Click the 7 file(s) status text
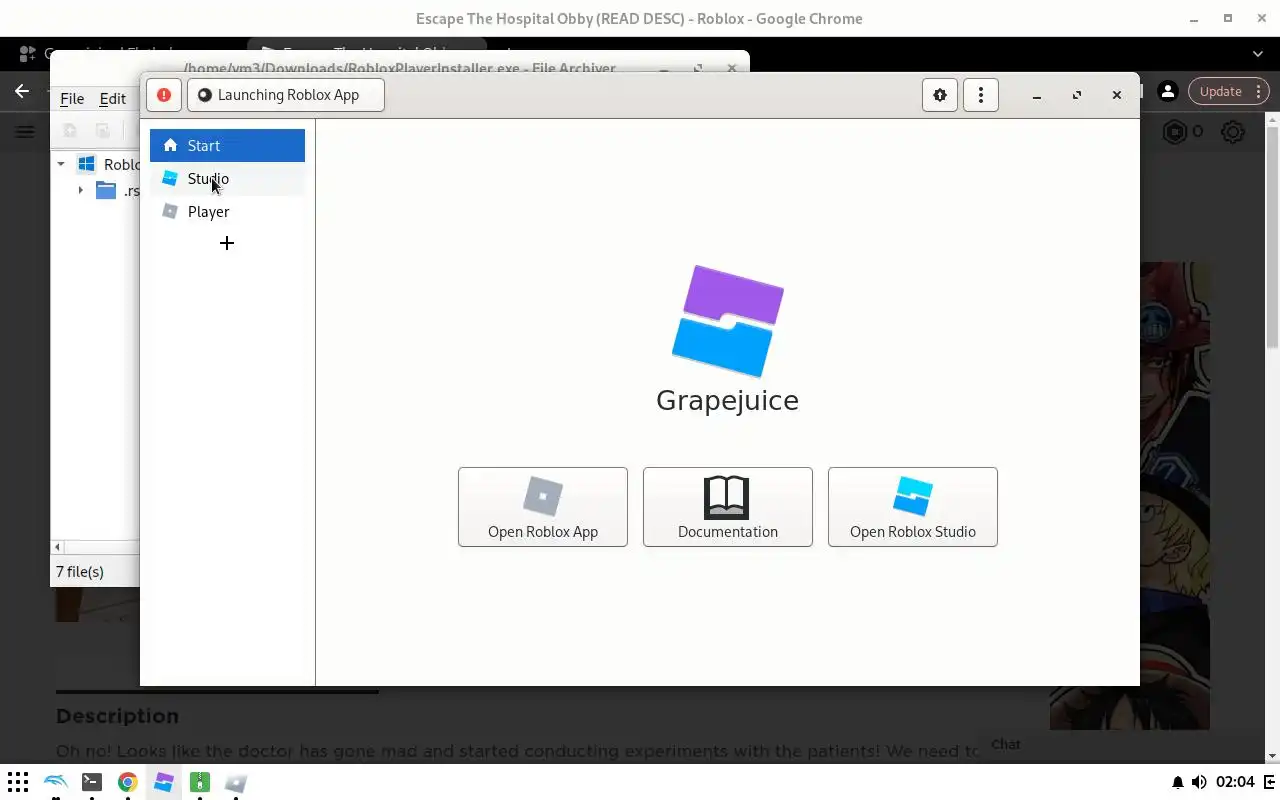The height and width of the screenshot is (800, 1280). pos(80,572)
